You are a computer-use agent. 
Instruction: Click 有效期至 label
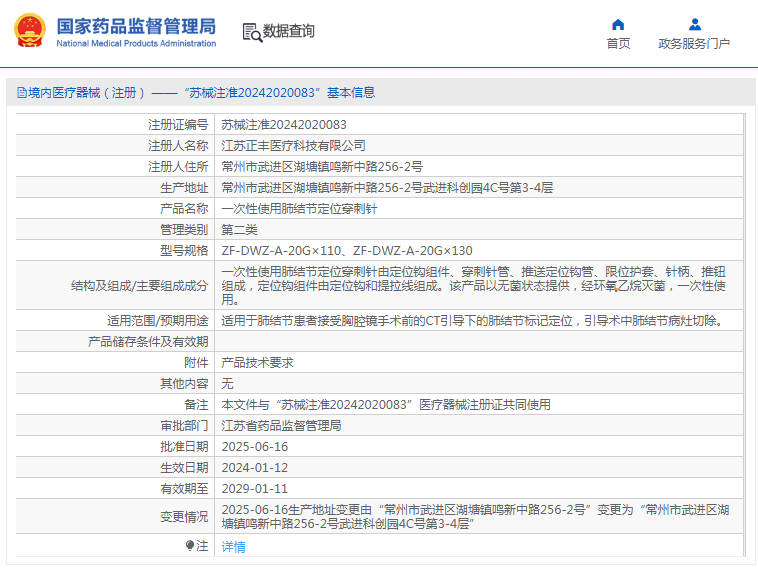(x=184, y=489)
